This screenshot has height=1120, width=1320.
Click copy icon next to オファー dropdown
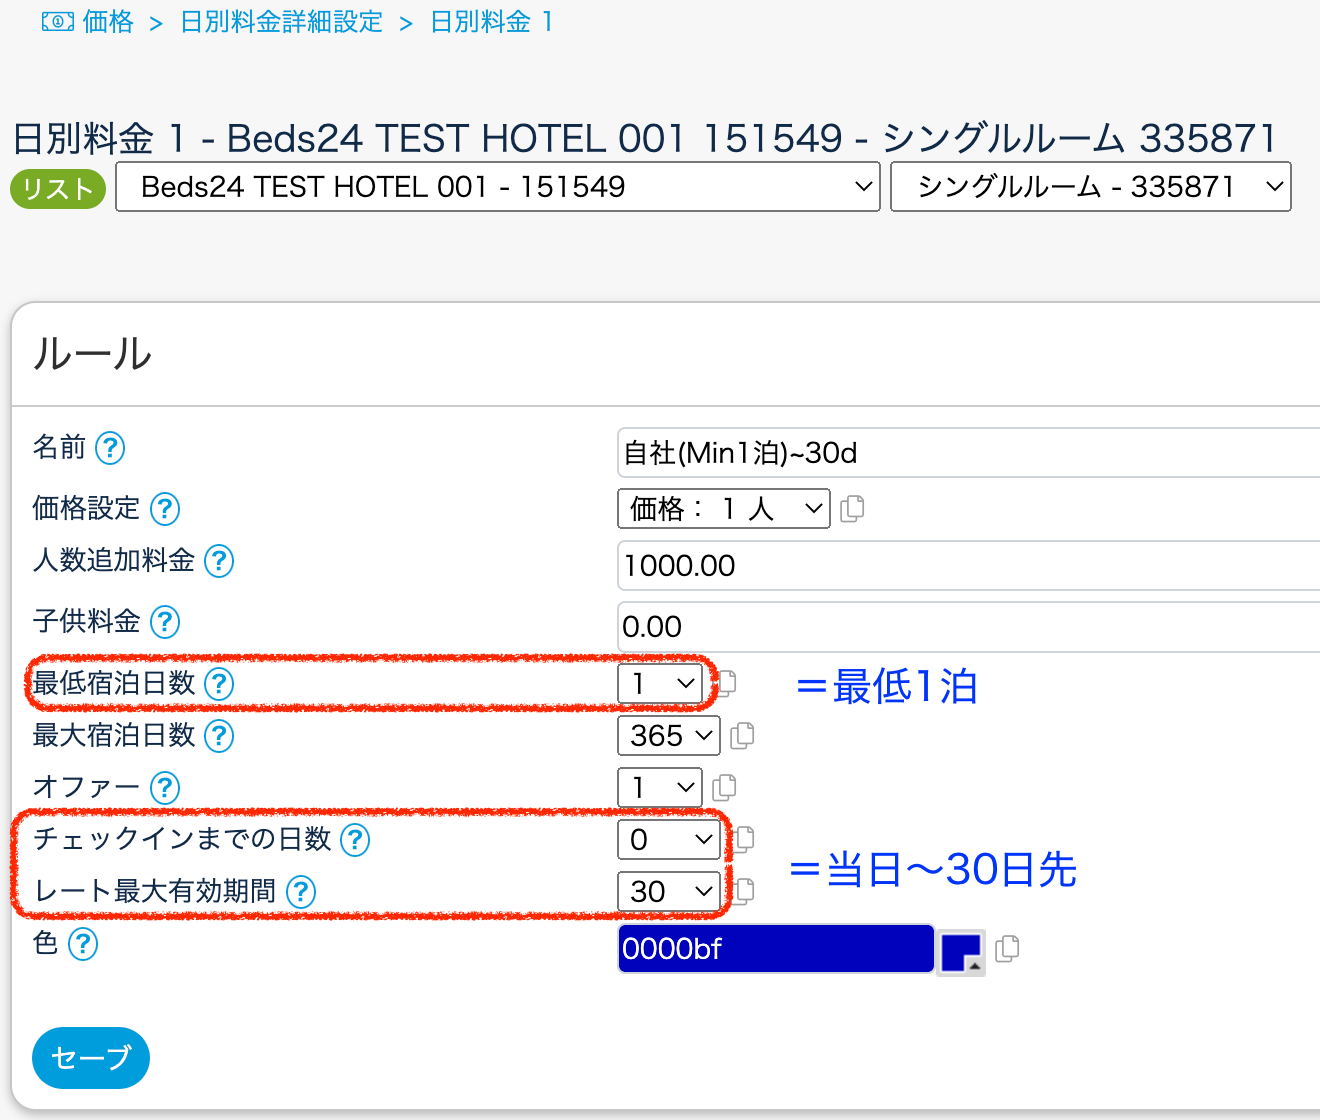click(x=725, y=788)
